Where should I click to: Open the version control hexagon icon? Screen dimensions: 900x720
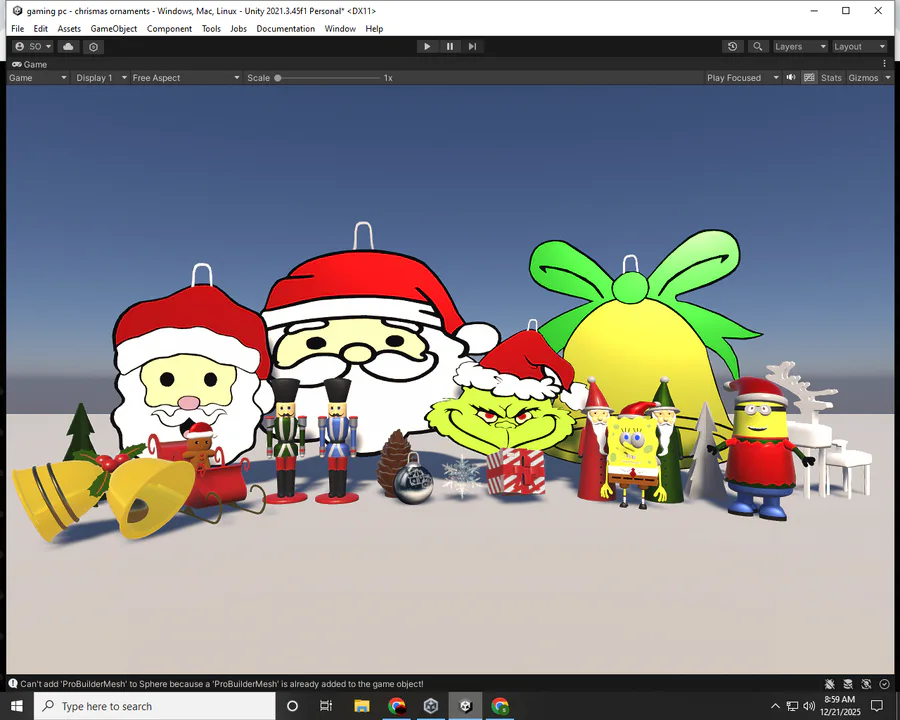click(94, 47)
